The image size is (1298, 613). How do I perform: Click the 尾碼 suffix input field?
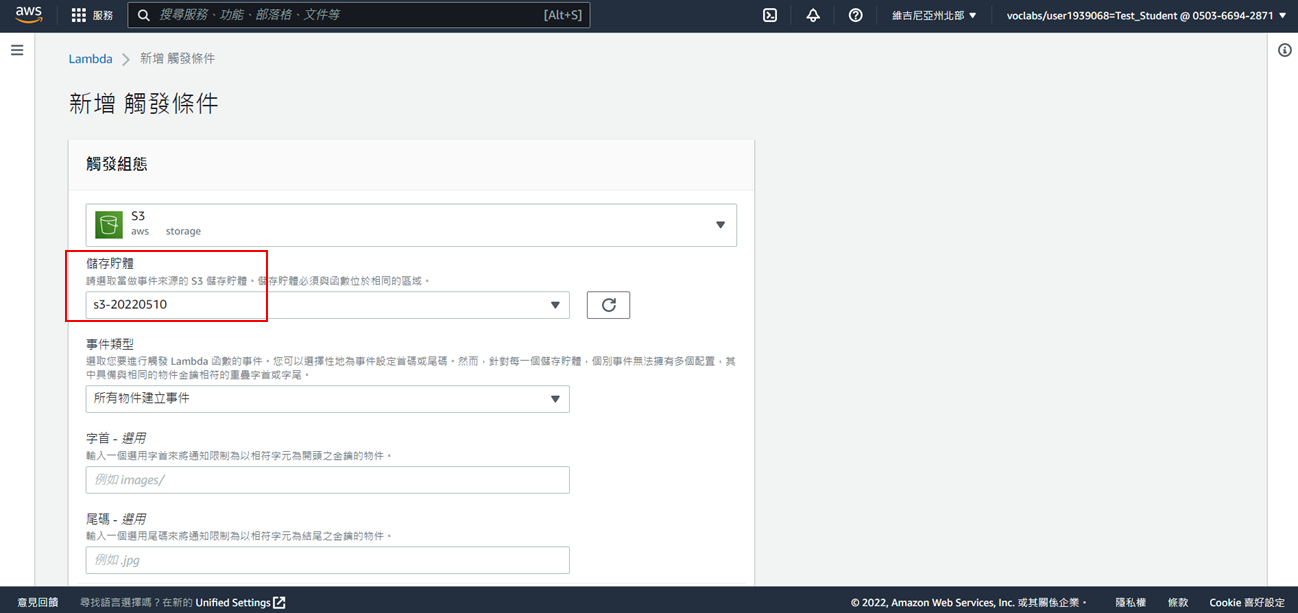[x=328, y=560]
